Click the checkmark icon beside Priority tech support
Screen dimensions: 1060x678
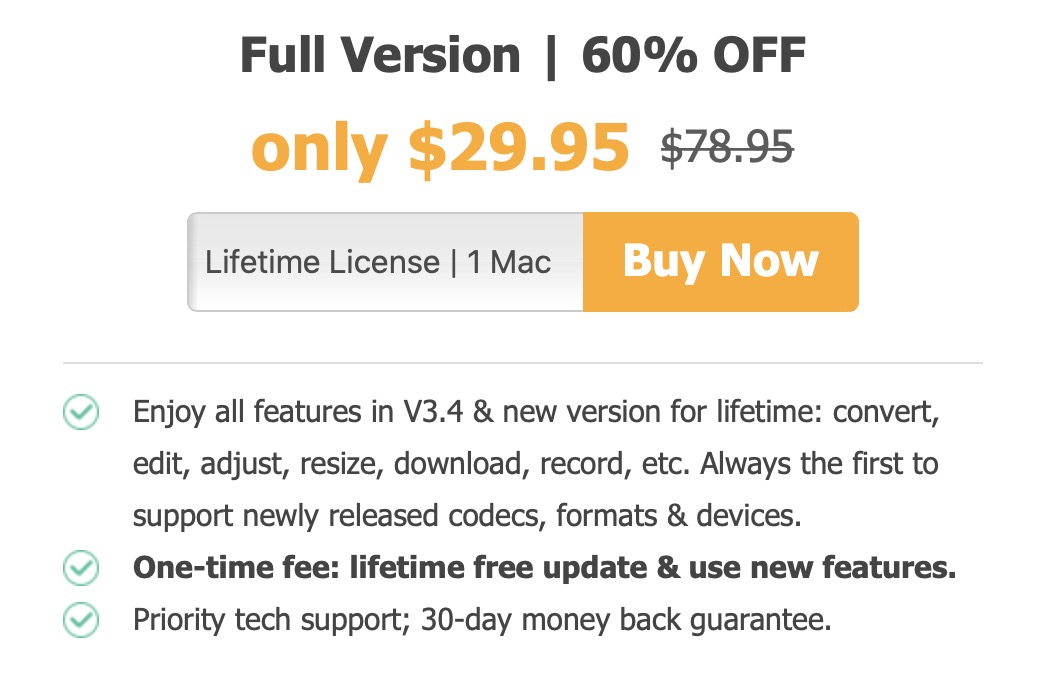81,620
